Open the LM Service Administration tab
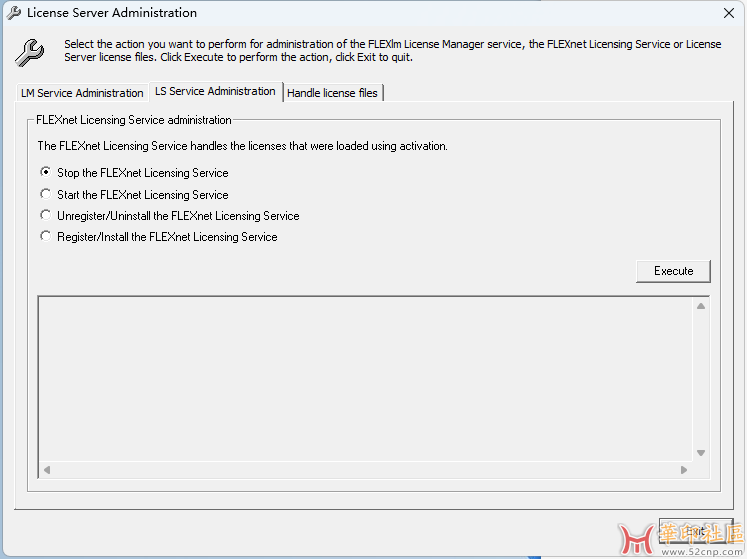Viewport: 747px width, 559px height. (82, 92)
